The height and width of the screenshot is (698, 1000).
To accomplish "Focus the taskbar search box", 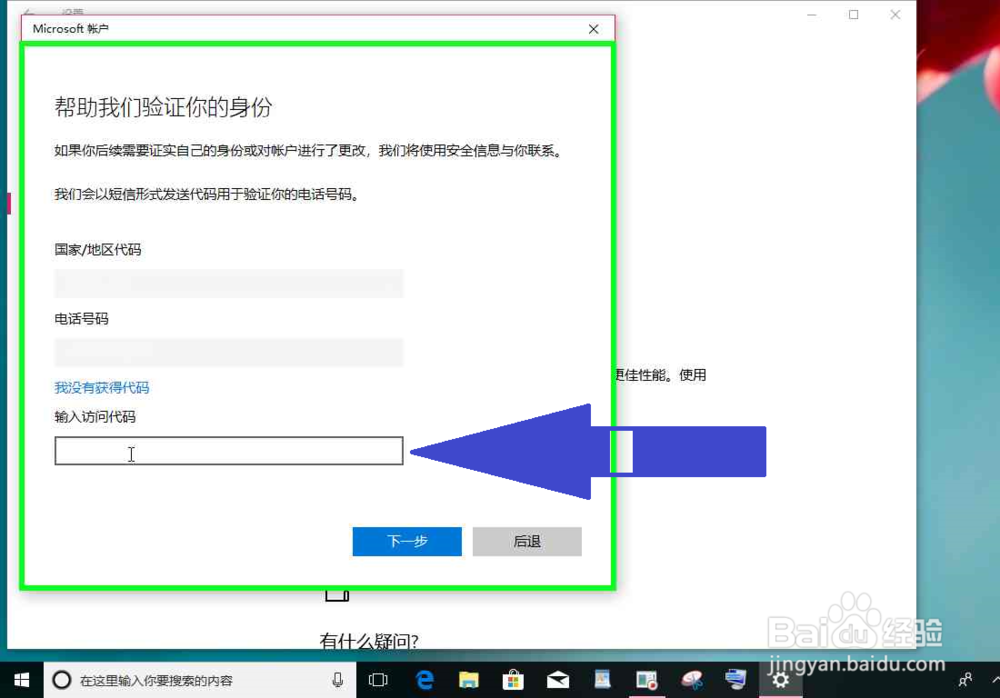I will click(x=200, y=680).
